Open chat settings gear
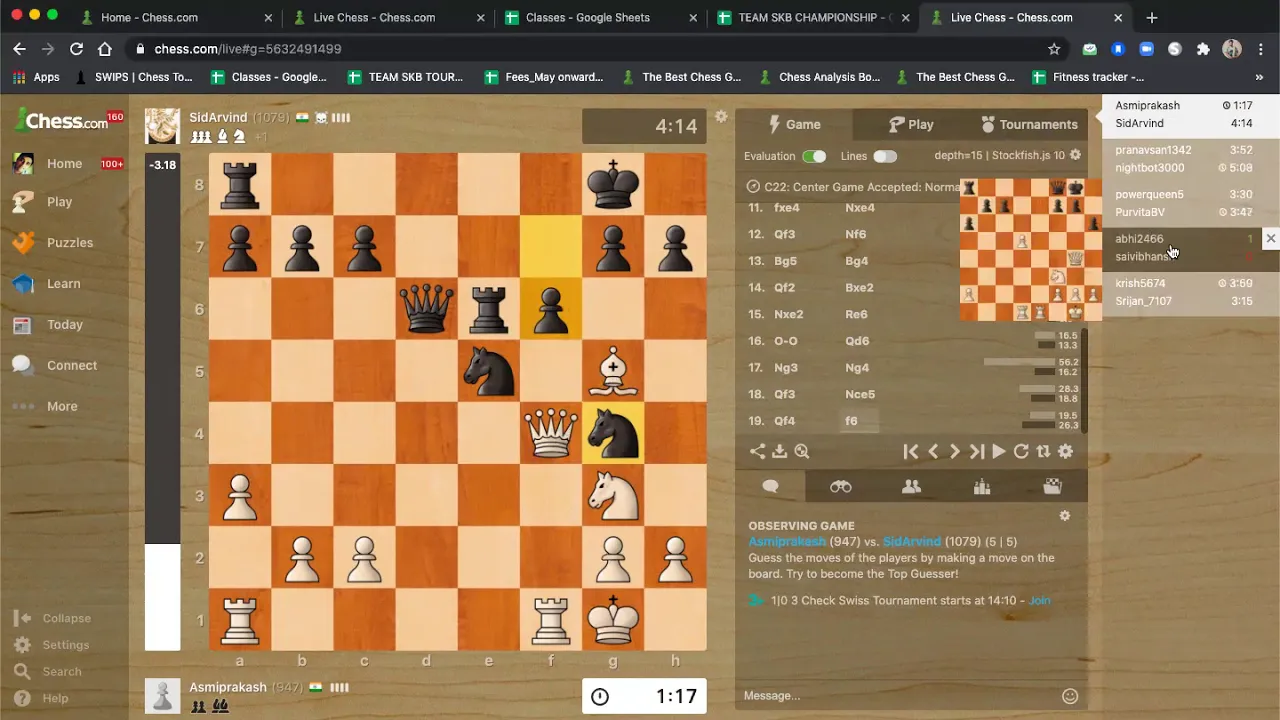 [1065, 516]
